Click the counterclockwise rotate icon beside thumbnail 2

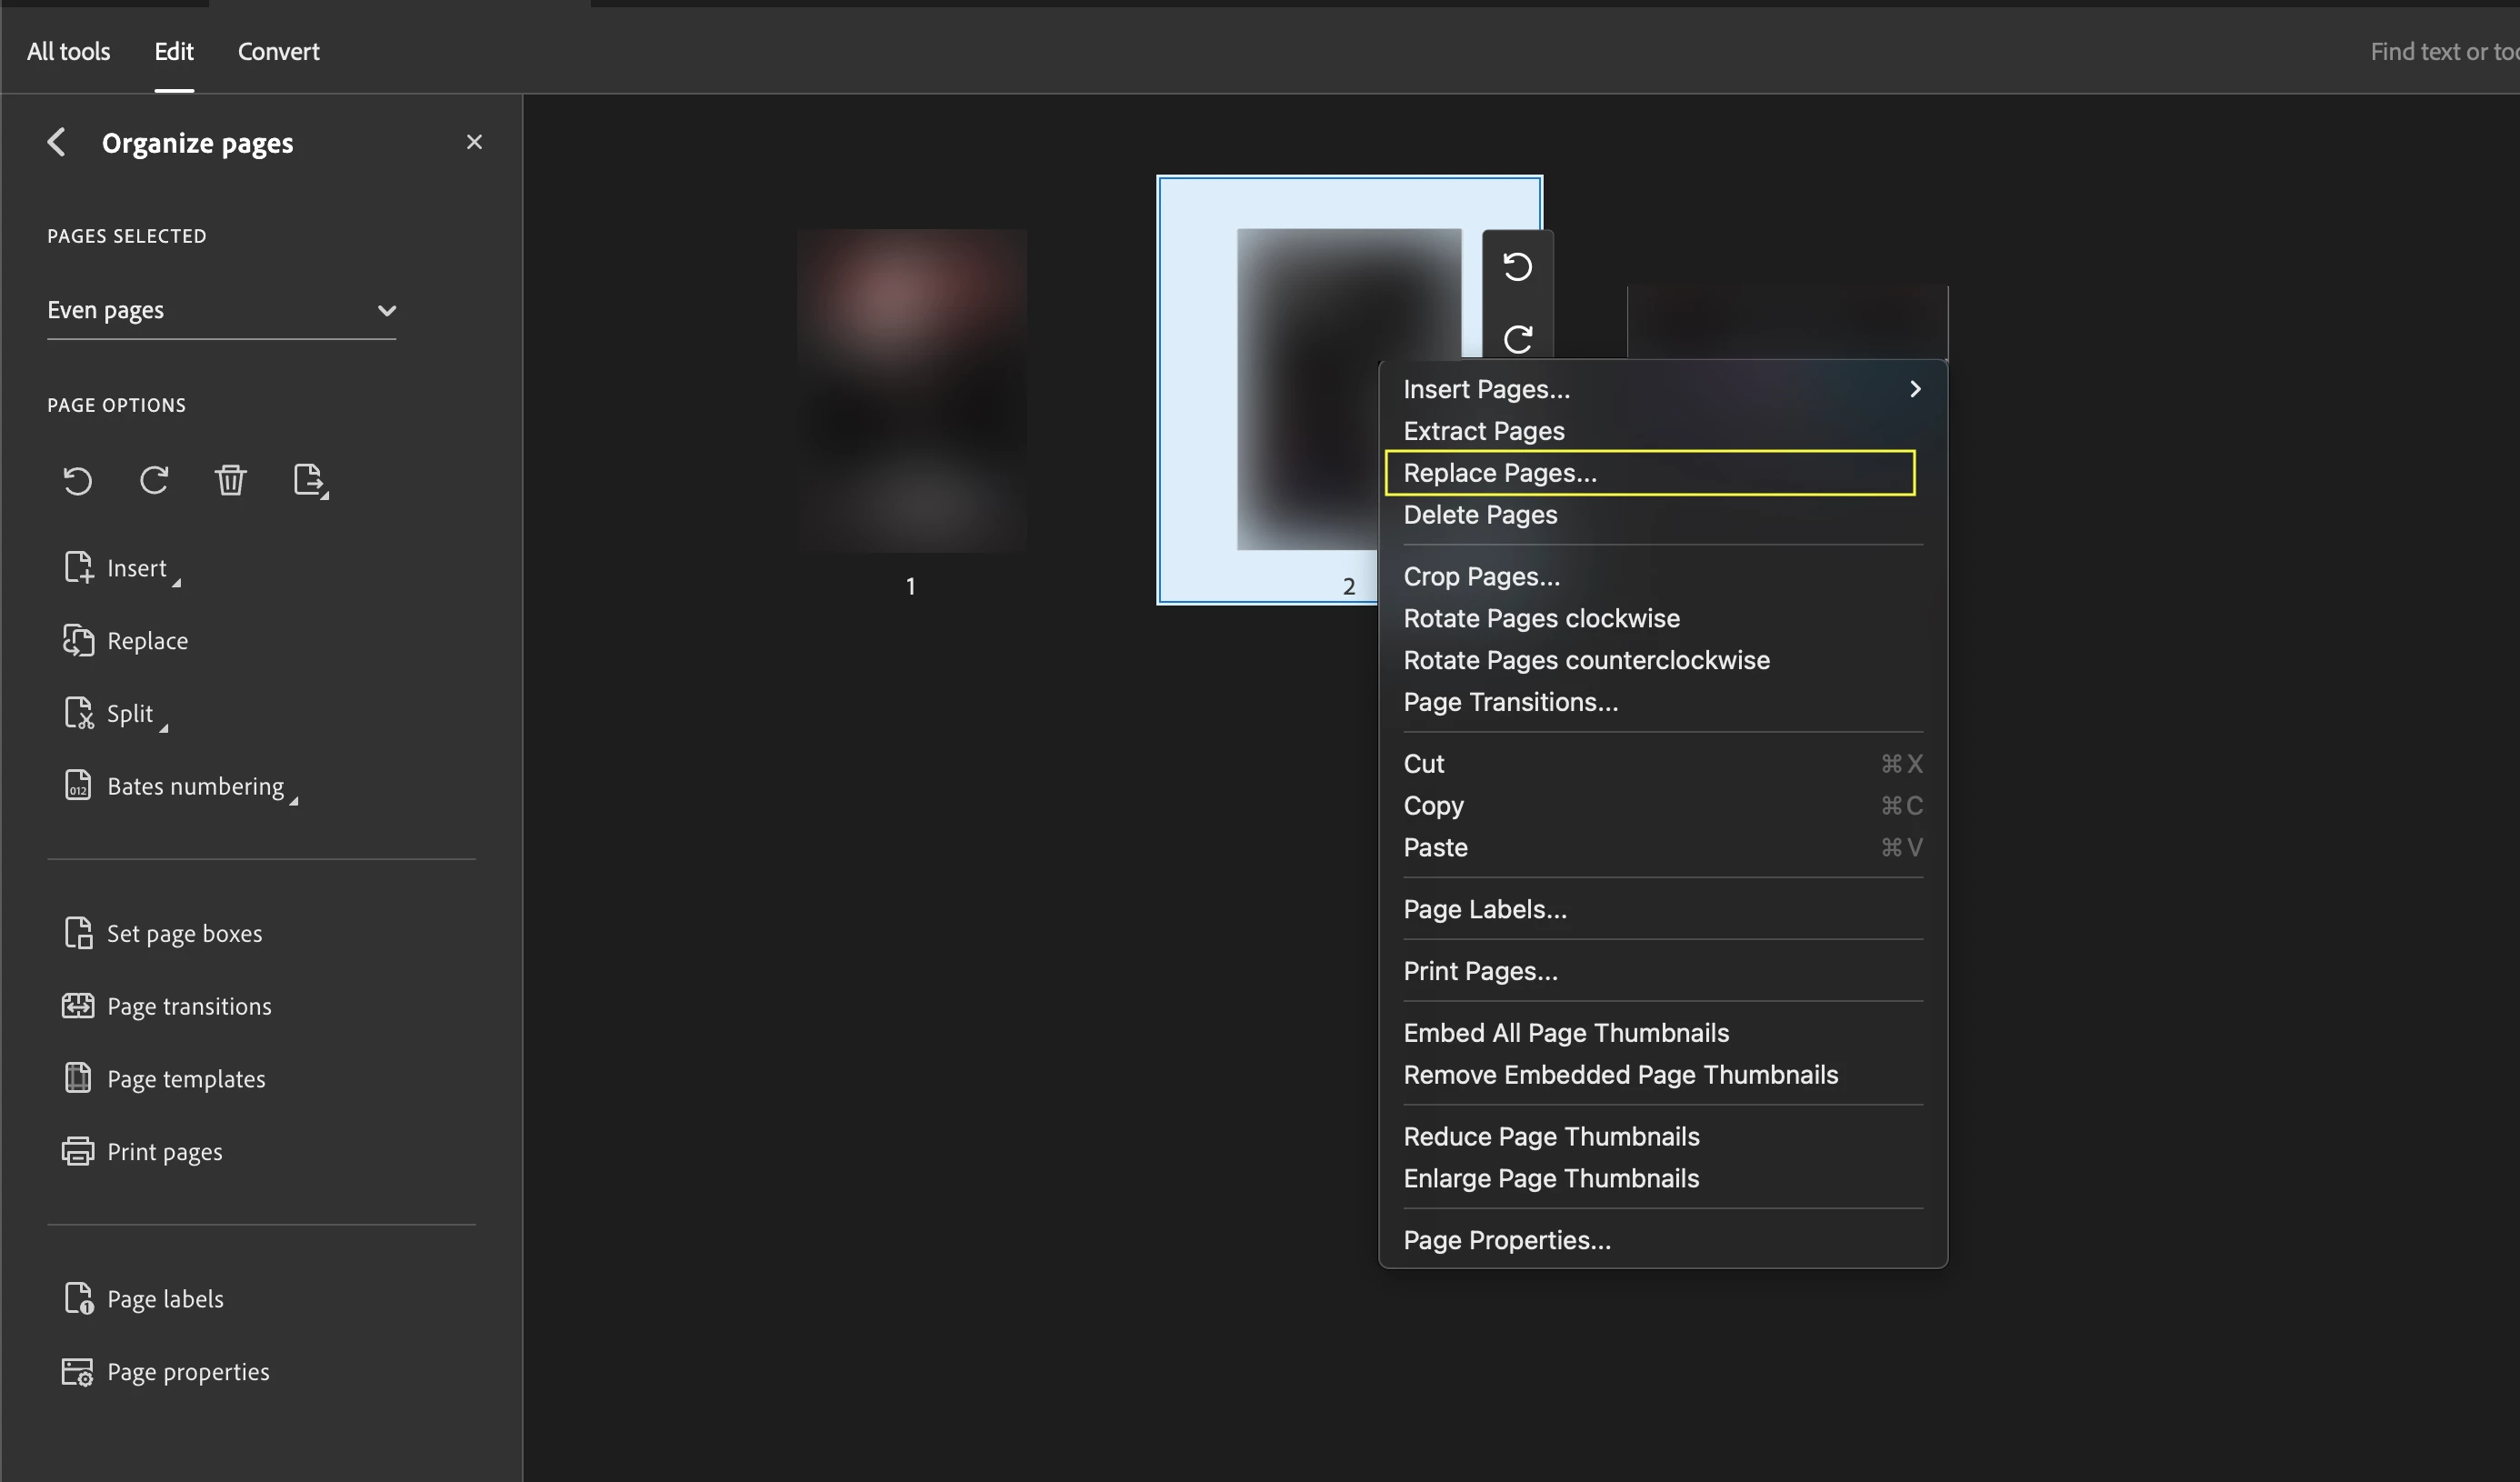pyautogui.click(x=1517, y=267)
